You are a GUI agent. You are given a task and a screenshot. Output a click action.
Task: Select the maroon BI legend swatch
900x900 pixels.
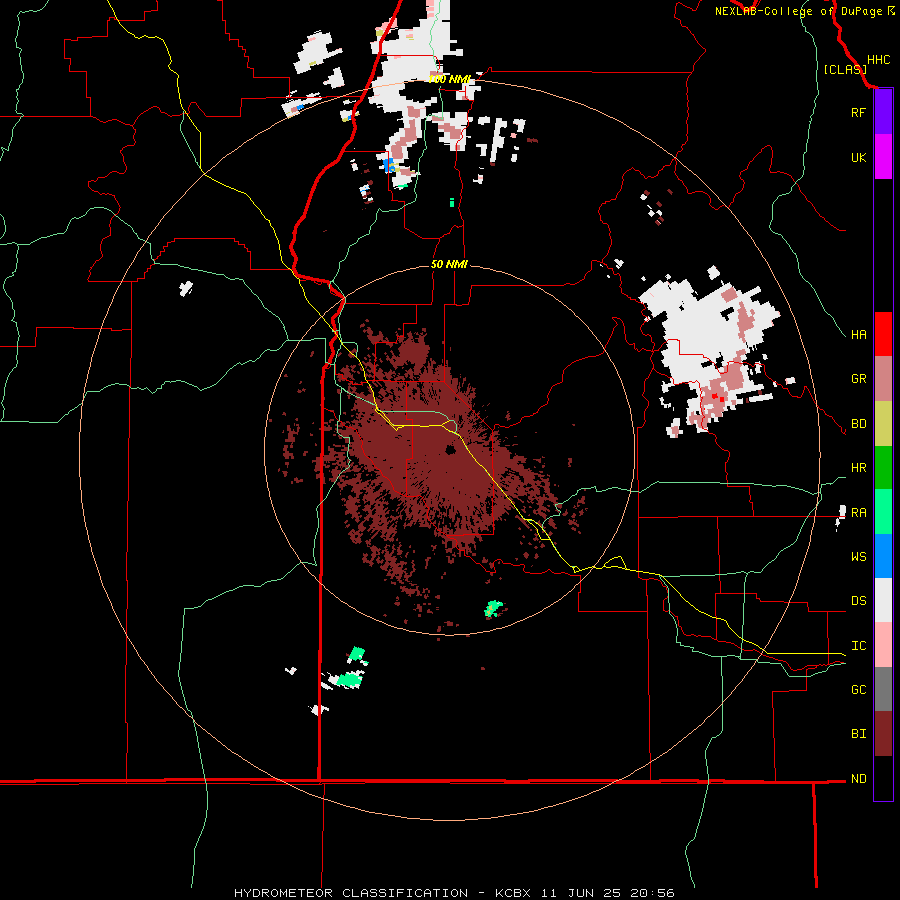pos(883,734)
